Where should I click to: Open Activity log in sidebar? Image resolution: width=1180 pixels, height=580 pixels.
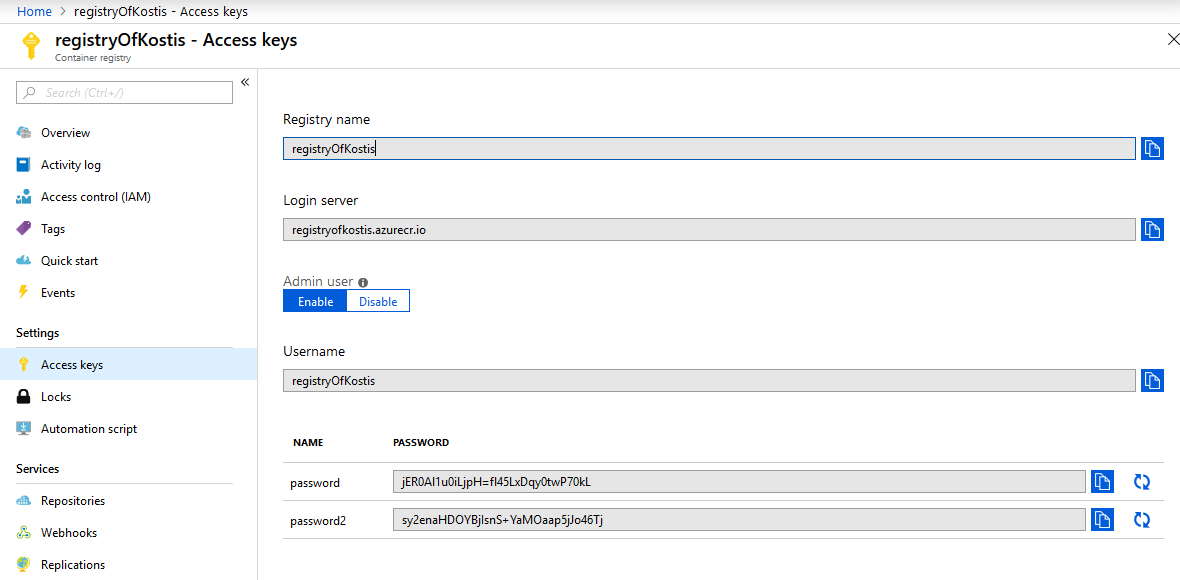point(70,165)
